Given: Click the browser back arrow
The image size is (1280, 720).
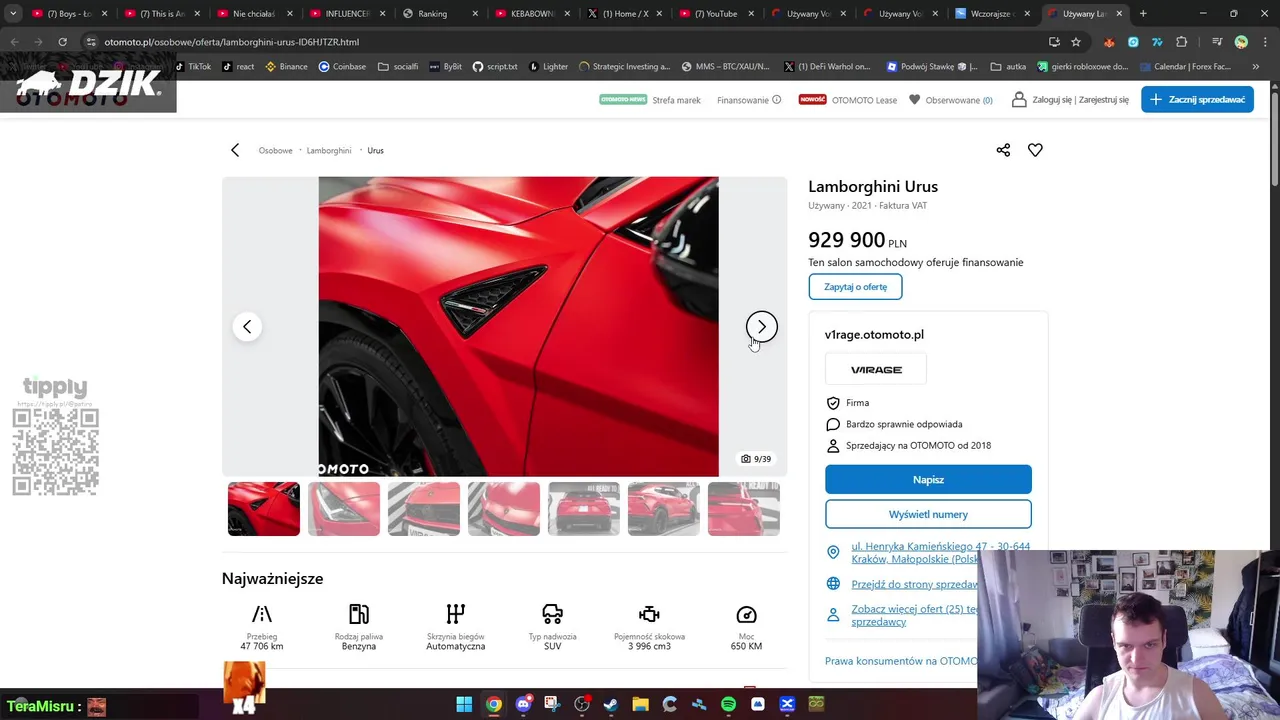Looking at the screenshot, I should pyautogui.click(x=14, y=42).
